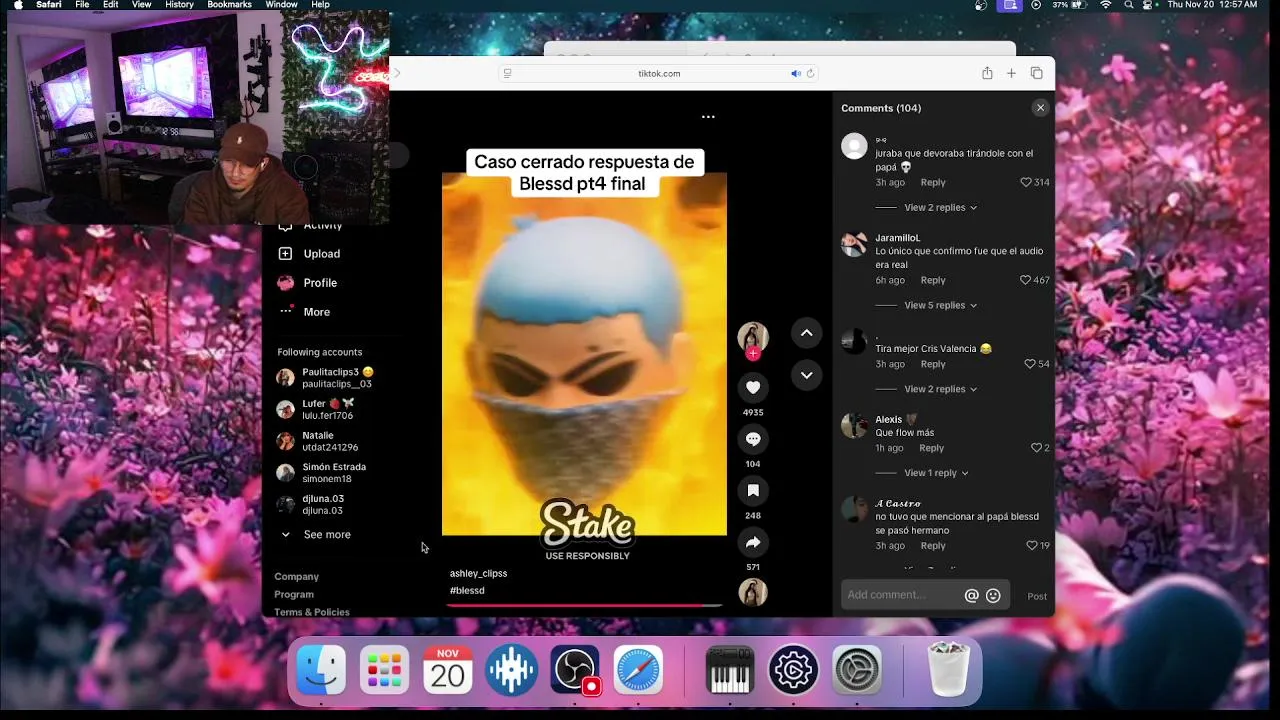Viewport: 1280px width, 720px height.
Task: Reply to A Castro's comment
Action: tap(933, 546)
